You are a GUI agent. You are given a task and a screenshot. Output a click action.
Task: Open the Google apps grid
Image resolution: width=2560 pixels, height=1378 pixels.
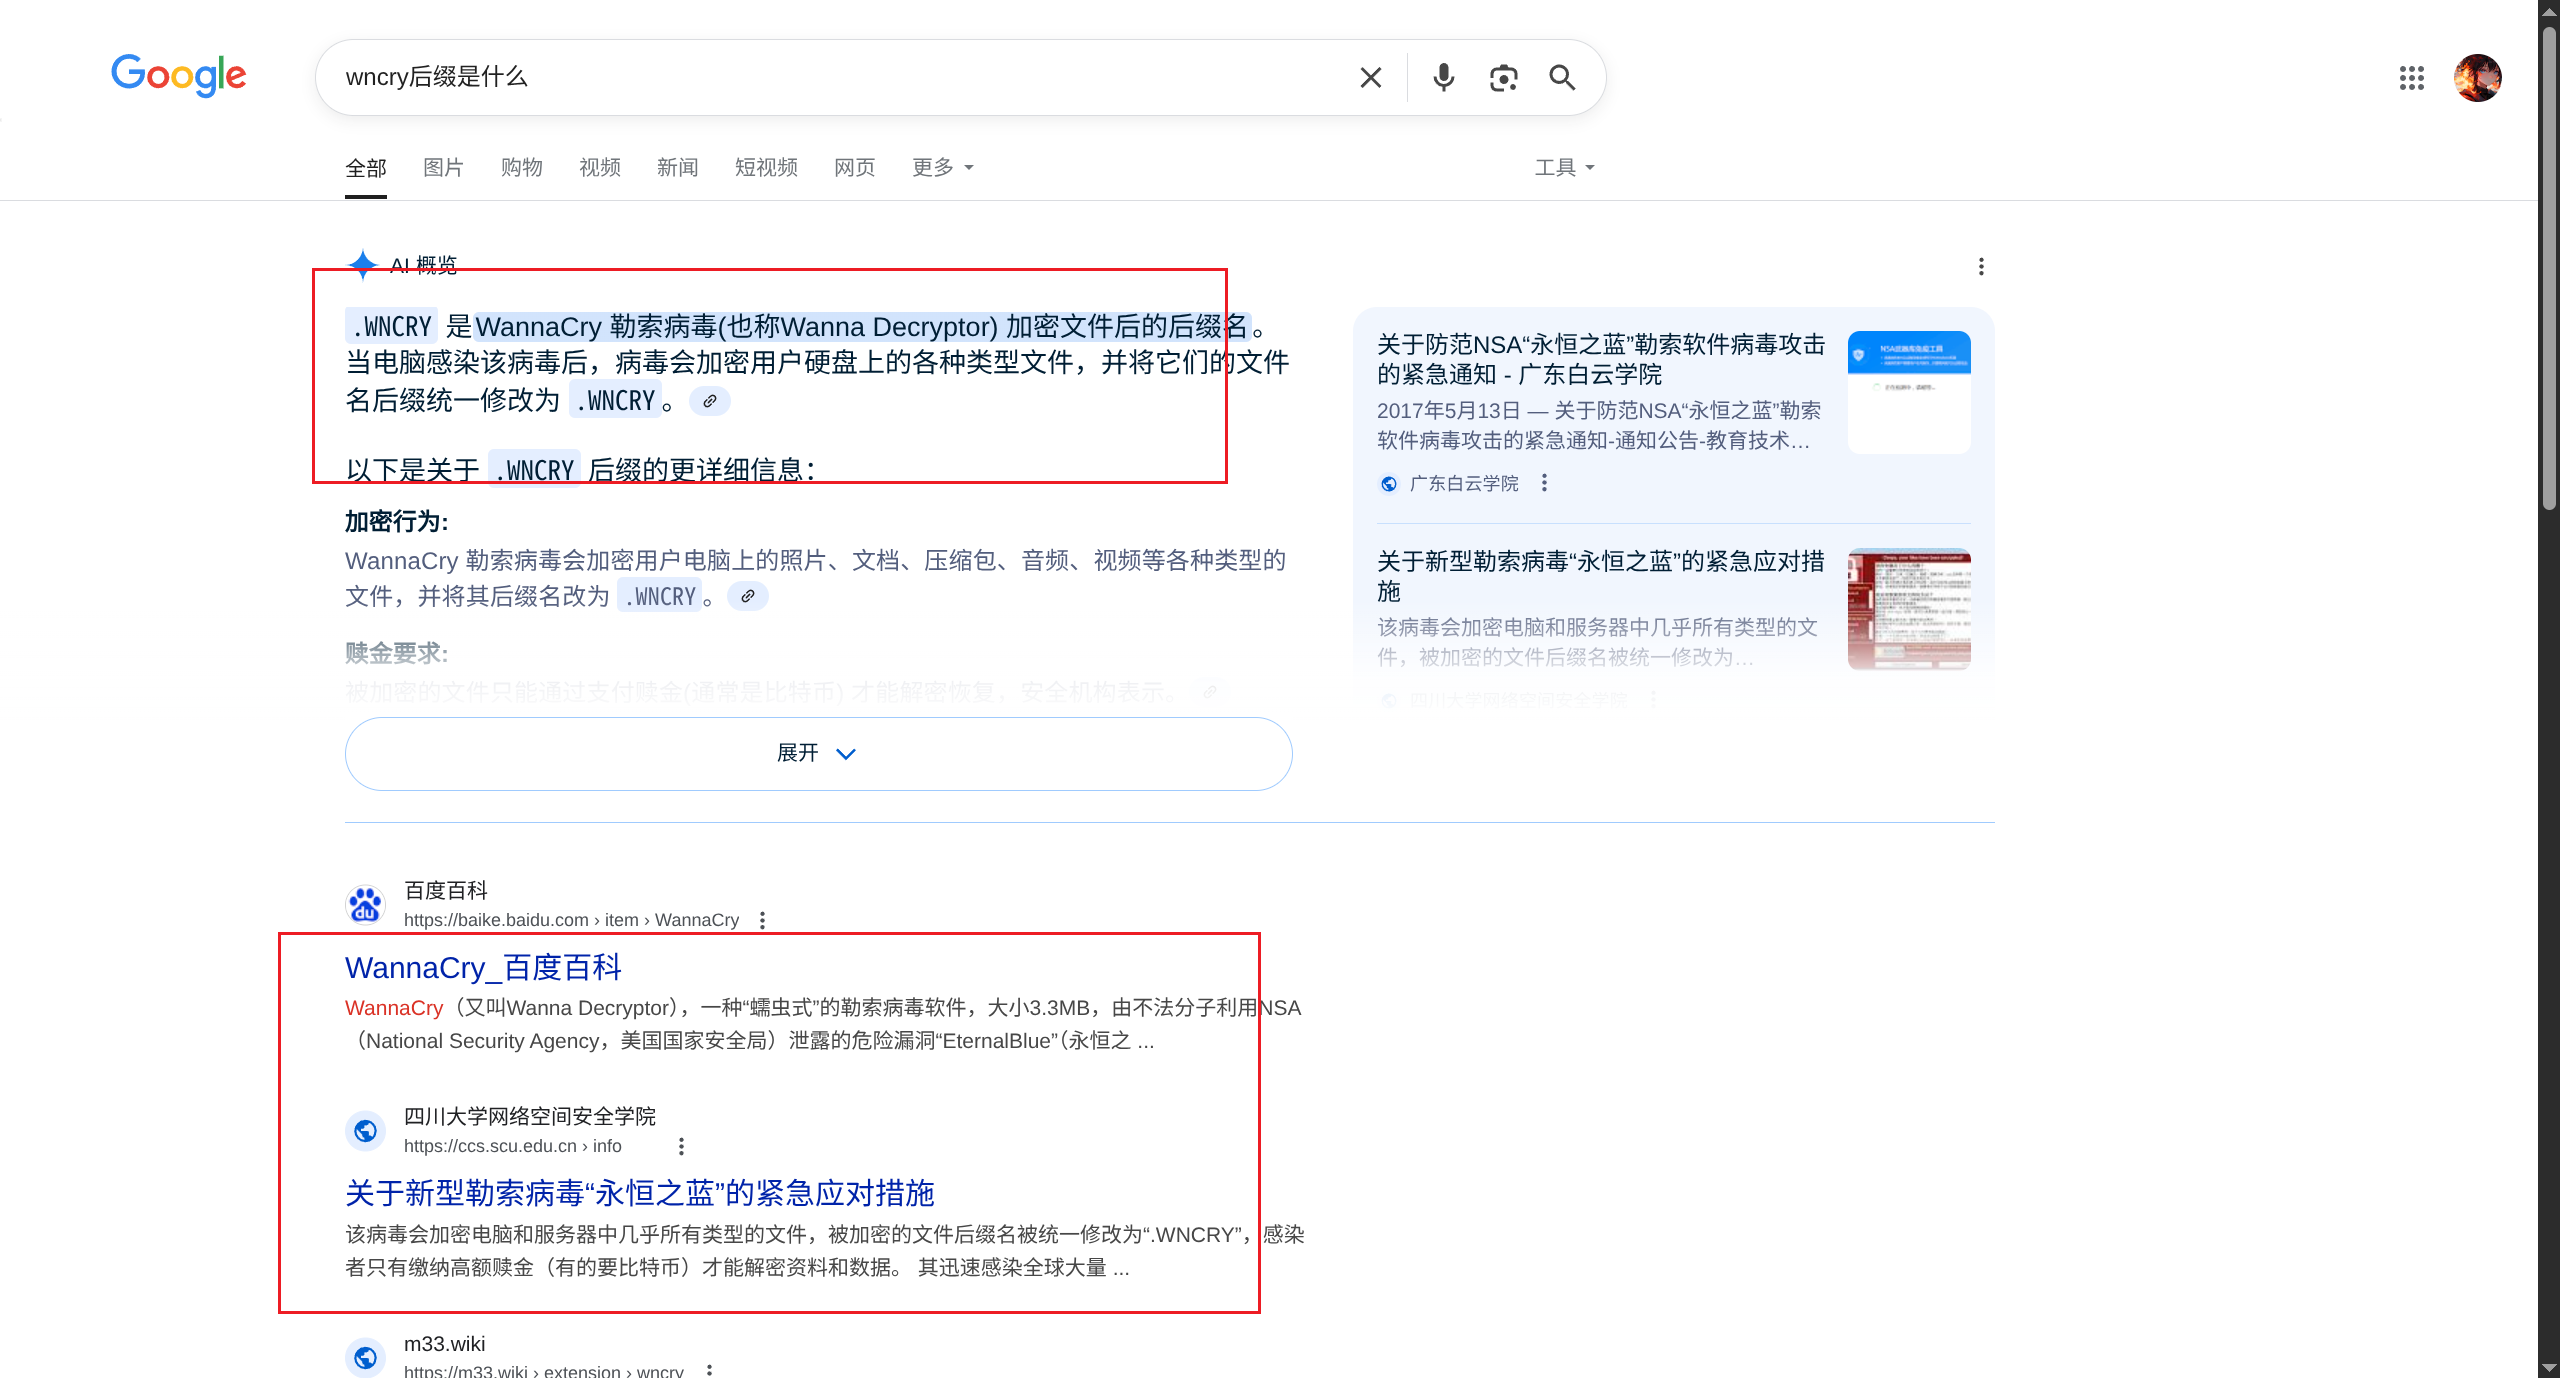click(2411, 78)
